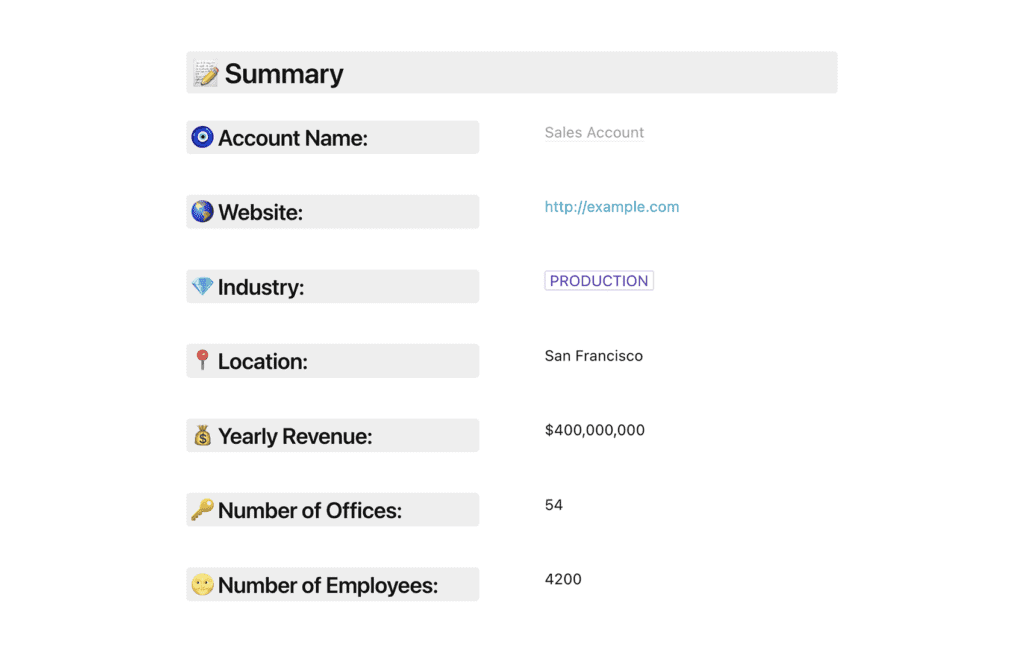Click the red pin Location icon

click(x=202, y=361)
